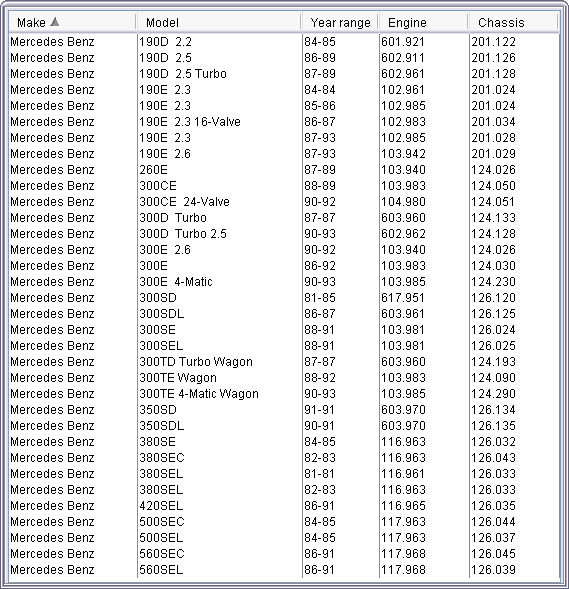Click engine value 617.951
Image resolution: width=569 pixels, height=589 pixels.
(403, 298)
